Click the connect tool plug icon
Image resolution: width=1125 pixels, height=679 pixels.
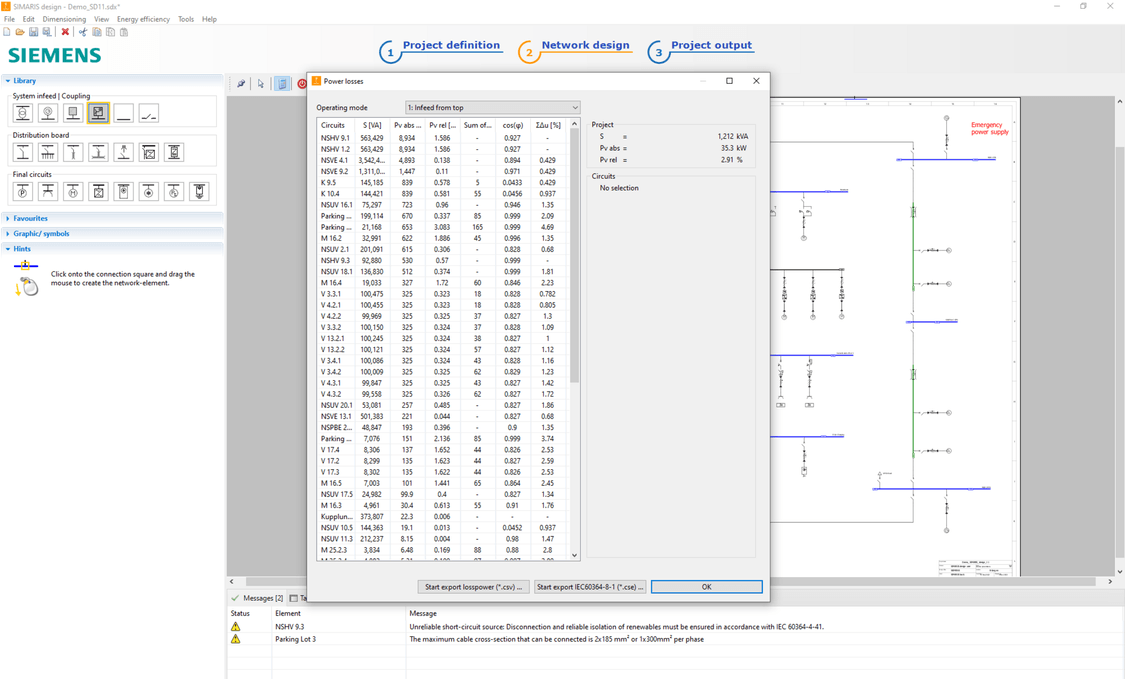click(x=240, y=83)
